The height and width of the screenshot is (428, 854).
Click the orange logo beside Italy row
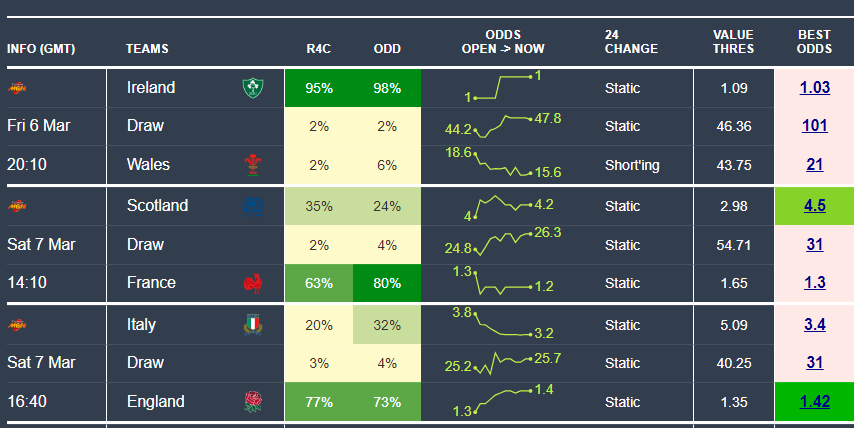pyautogui.click(x=17, y=325)
